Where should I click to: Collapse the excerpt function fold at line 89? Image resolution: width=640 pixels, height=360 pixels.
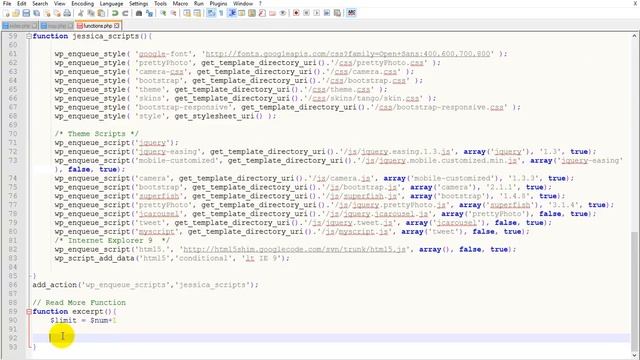[29, 311]
